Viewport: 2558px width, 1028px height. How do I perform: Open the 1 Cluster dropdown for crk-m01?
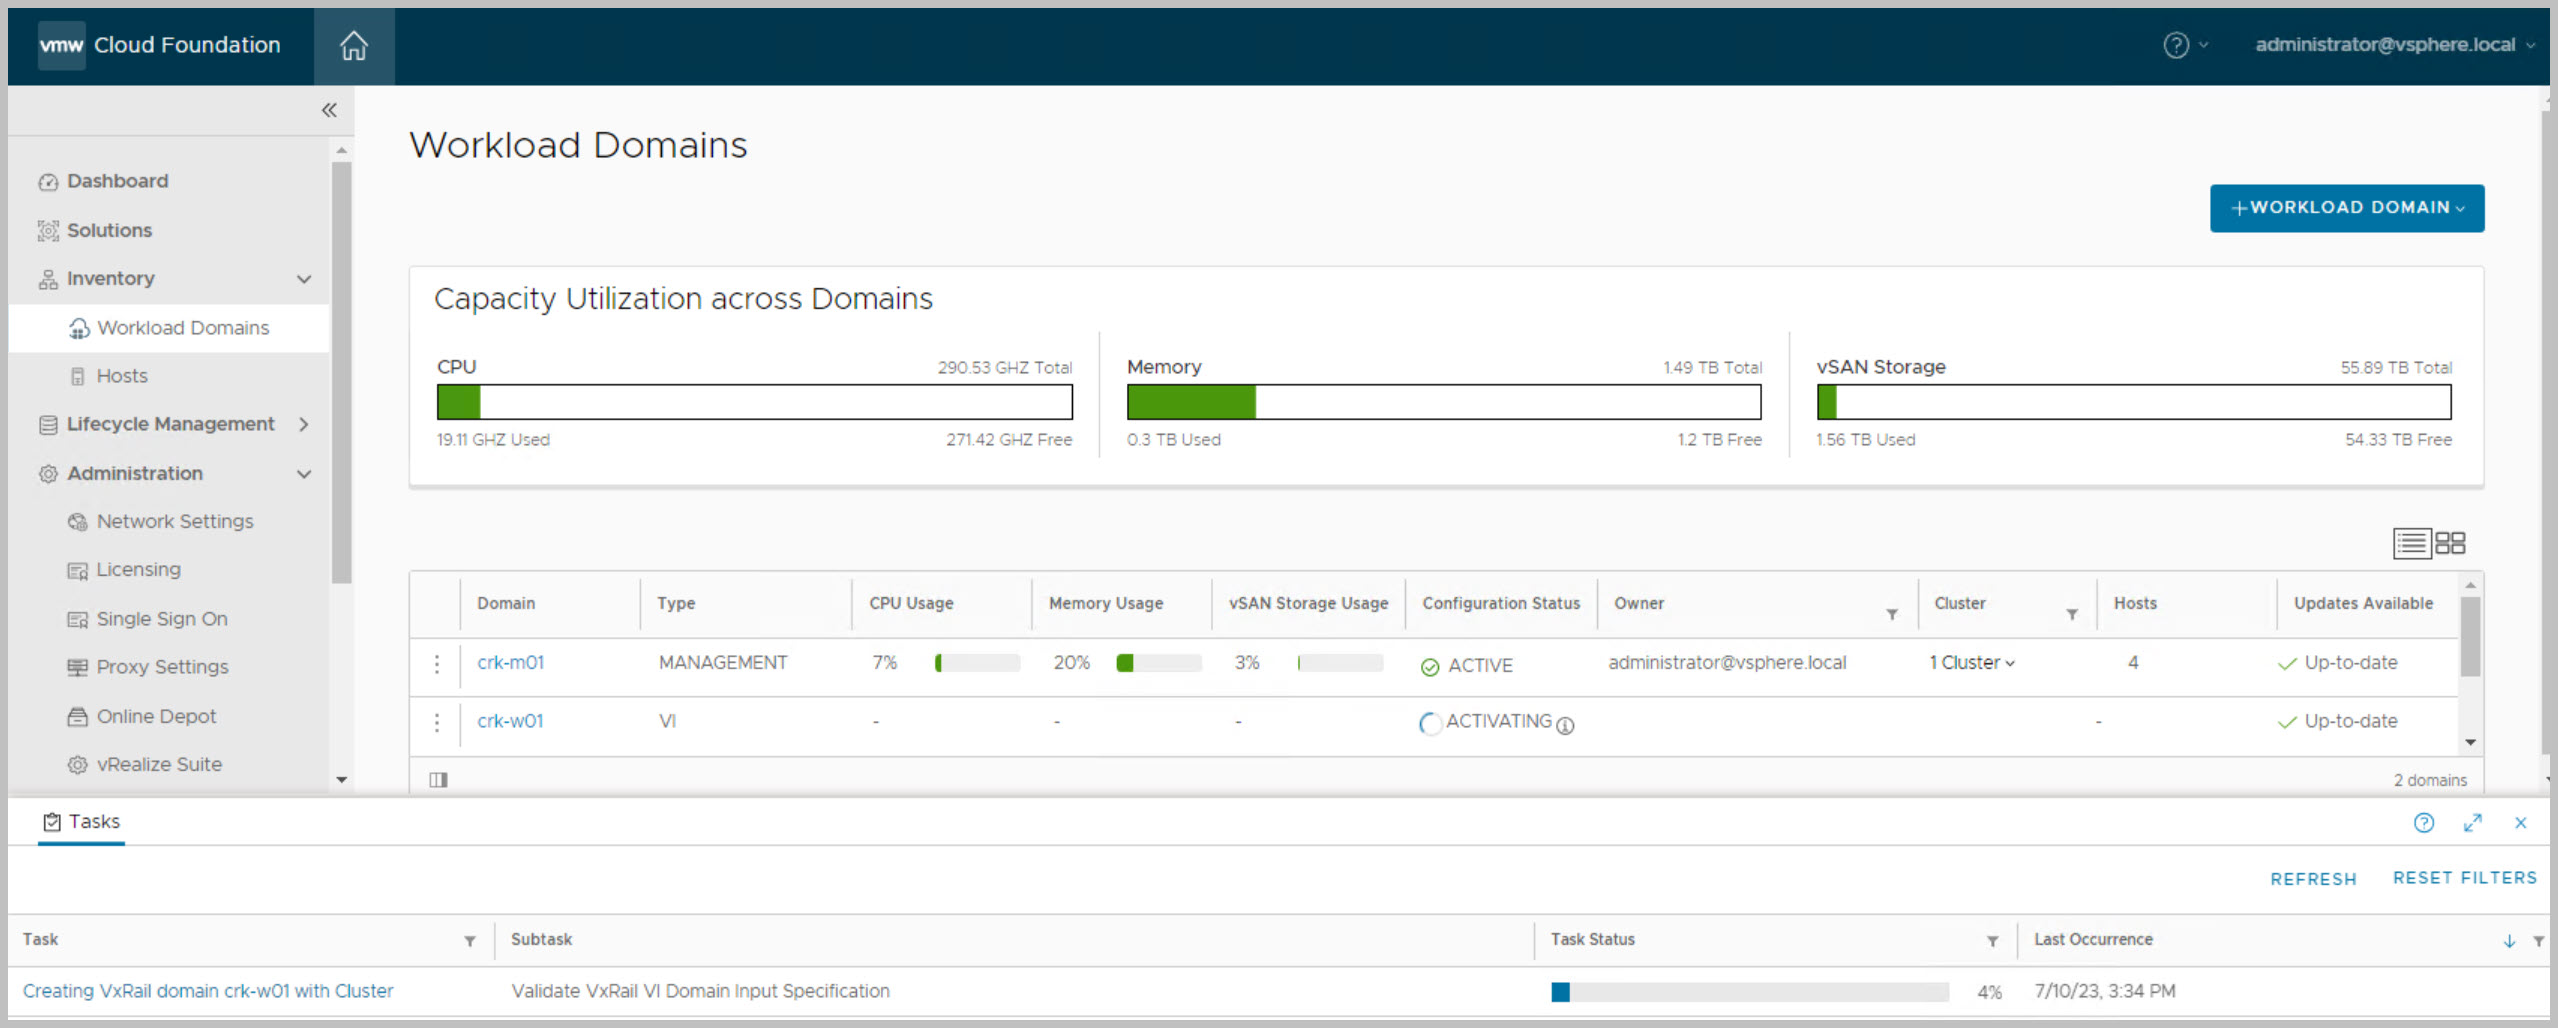1971,663
